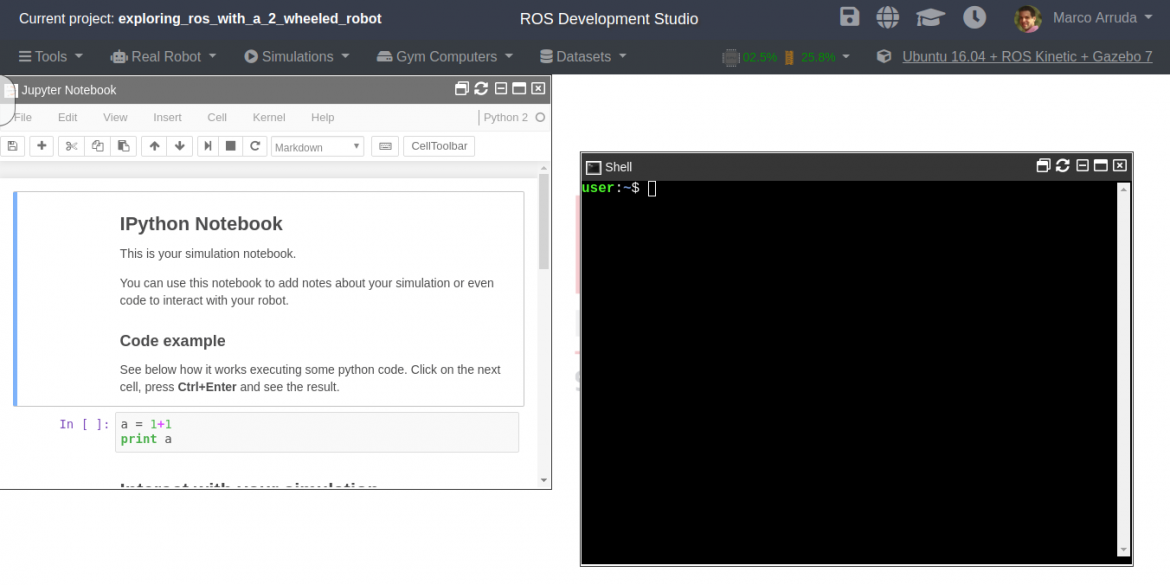The image size is (1170, 585).
Task: Open the Real Robot dropdown
Action: pos(163,57)
